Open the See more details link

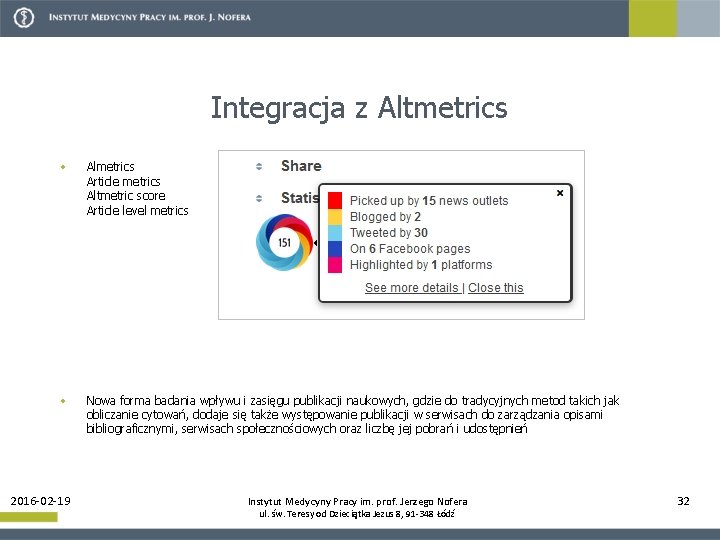point(412,288)
